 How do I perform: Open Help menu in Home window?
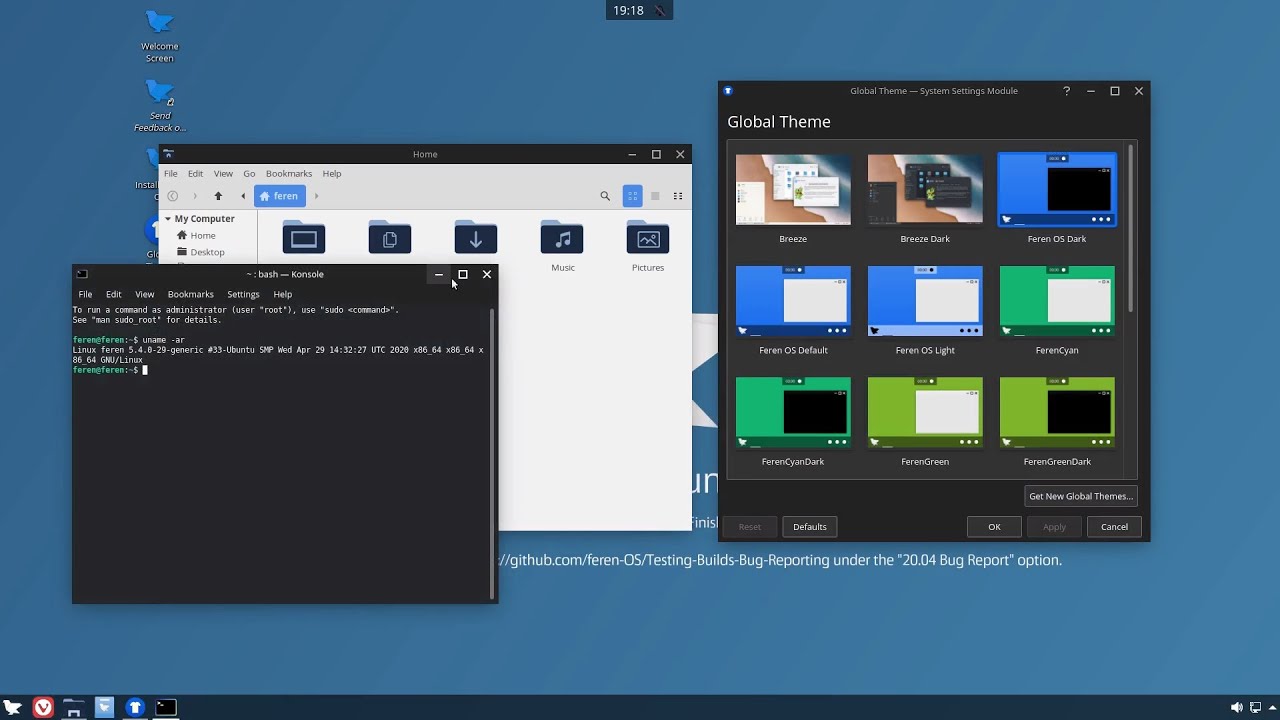[332, 174]
